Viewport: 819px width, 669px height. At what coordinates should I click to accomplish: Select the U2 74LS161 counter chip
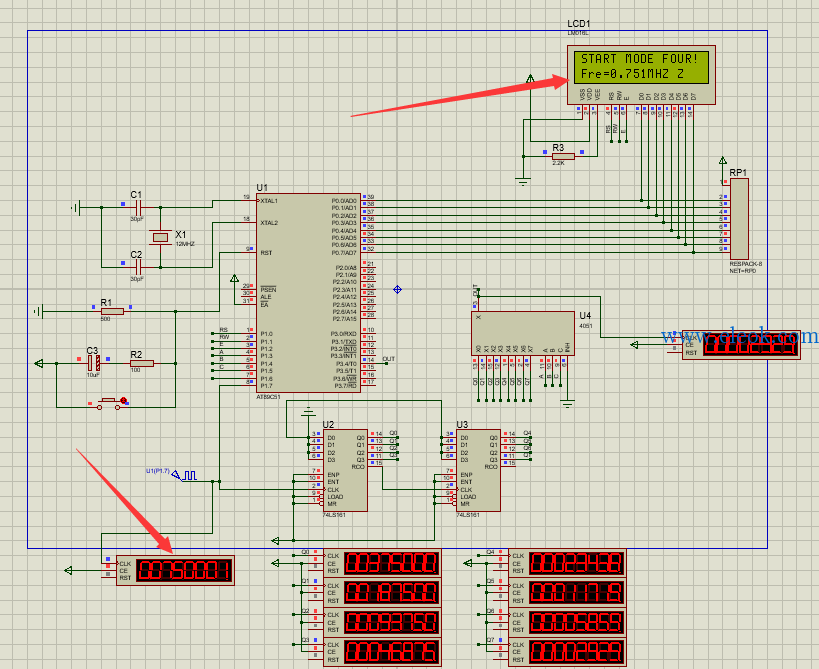(345, 471)
